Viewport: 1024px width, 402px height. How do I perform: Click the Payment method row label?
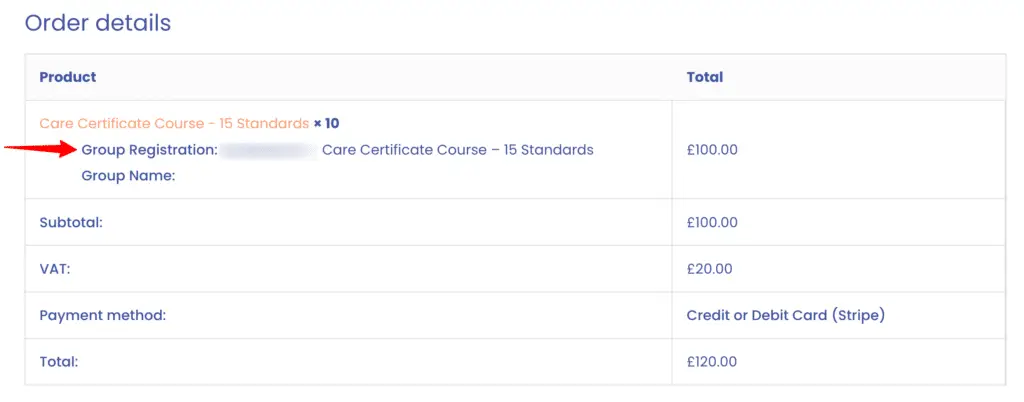[103, 316]
